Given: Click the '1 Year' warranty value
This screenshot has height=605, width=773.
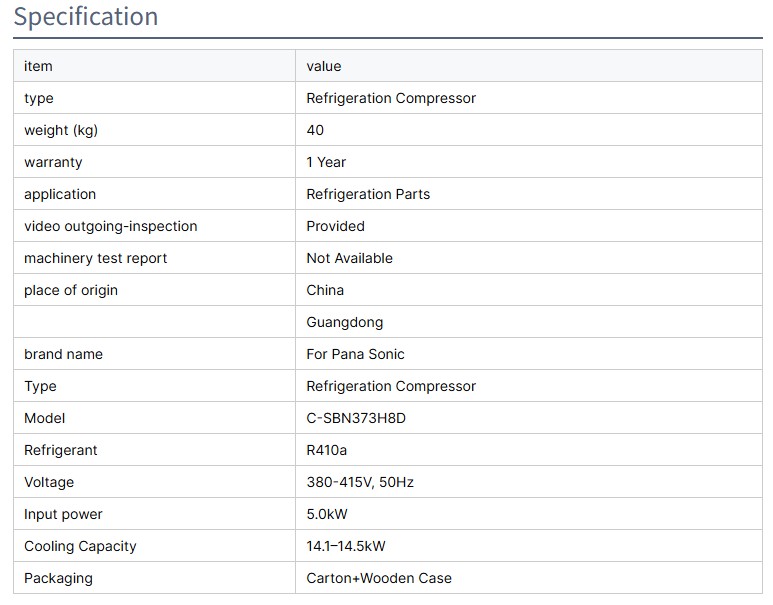Looking at the screenshot, I should (x=326, y=162).
